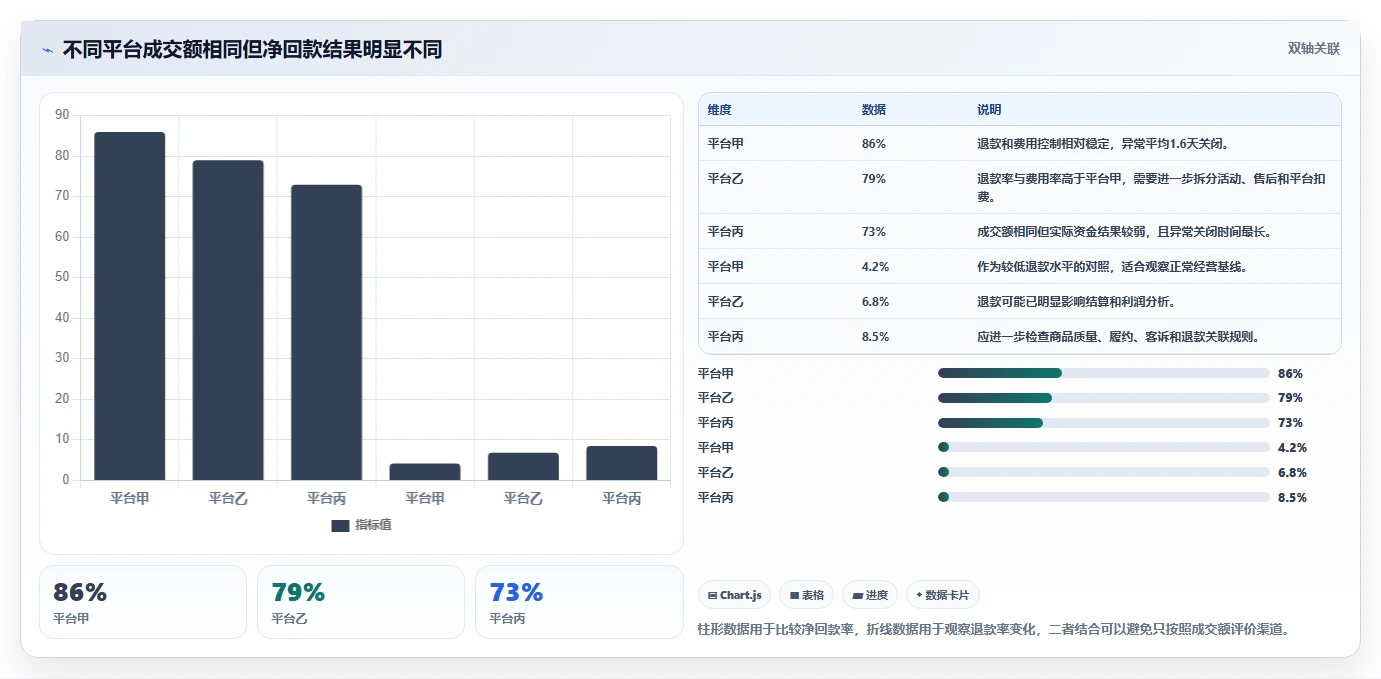Viewport: 1381px width, 679px height.
Task: Click the Chart.js chip
Action: click(x=734, y=595)
